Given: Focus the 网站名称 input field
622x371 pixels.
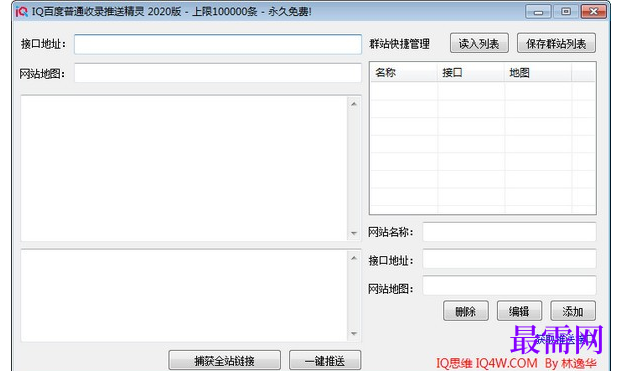Looking at the screenshot, I should coord(509,232).
